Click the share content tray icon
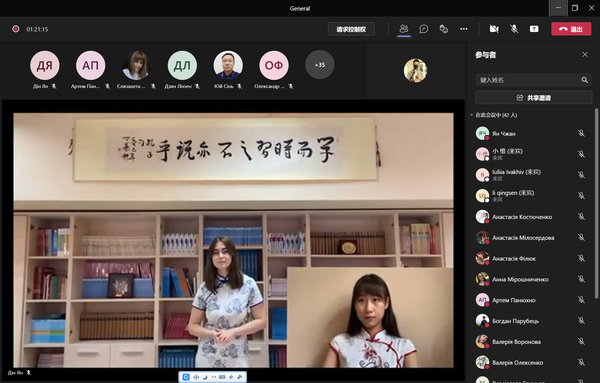The height and width of the screenshot is (383, 600). point(534,29)
